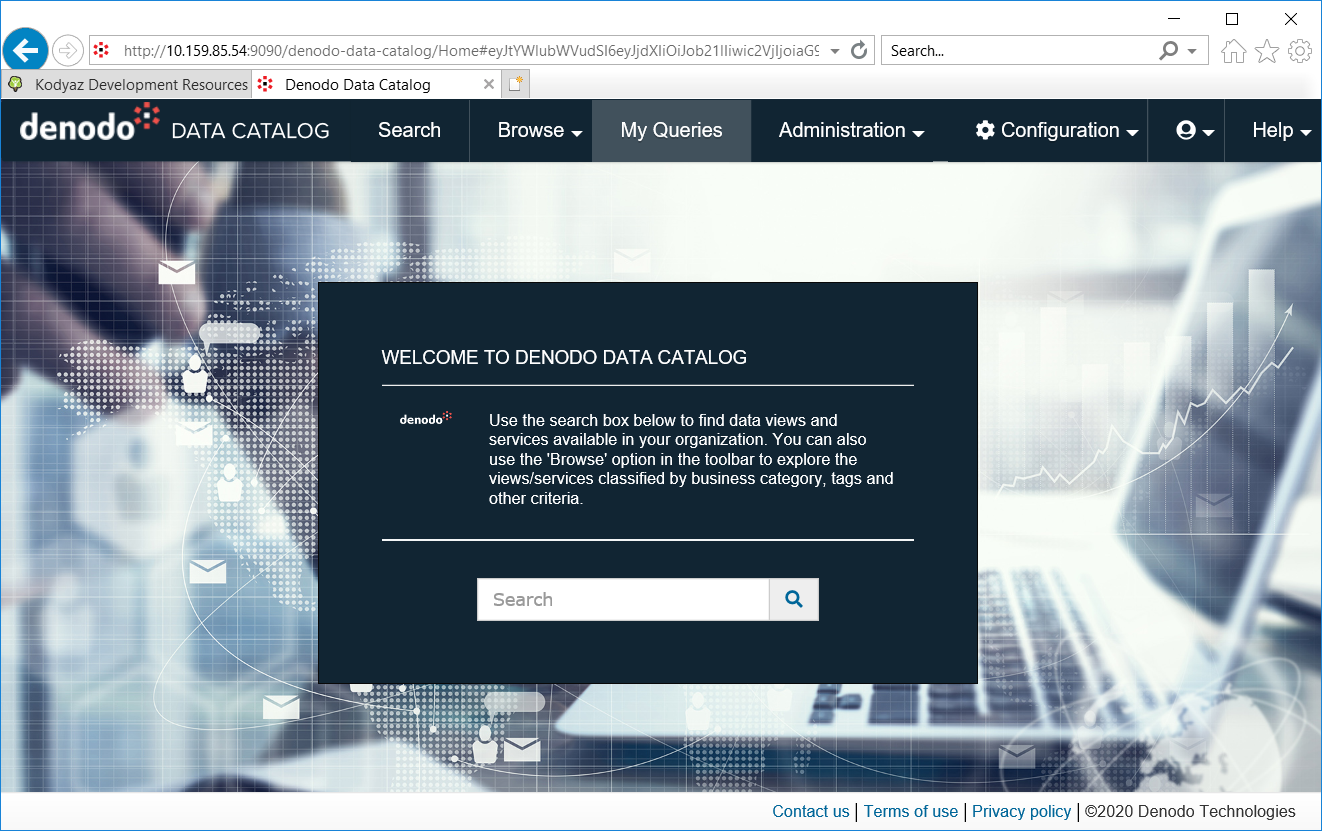Click the Contact us link

coord(811,811)
